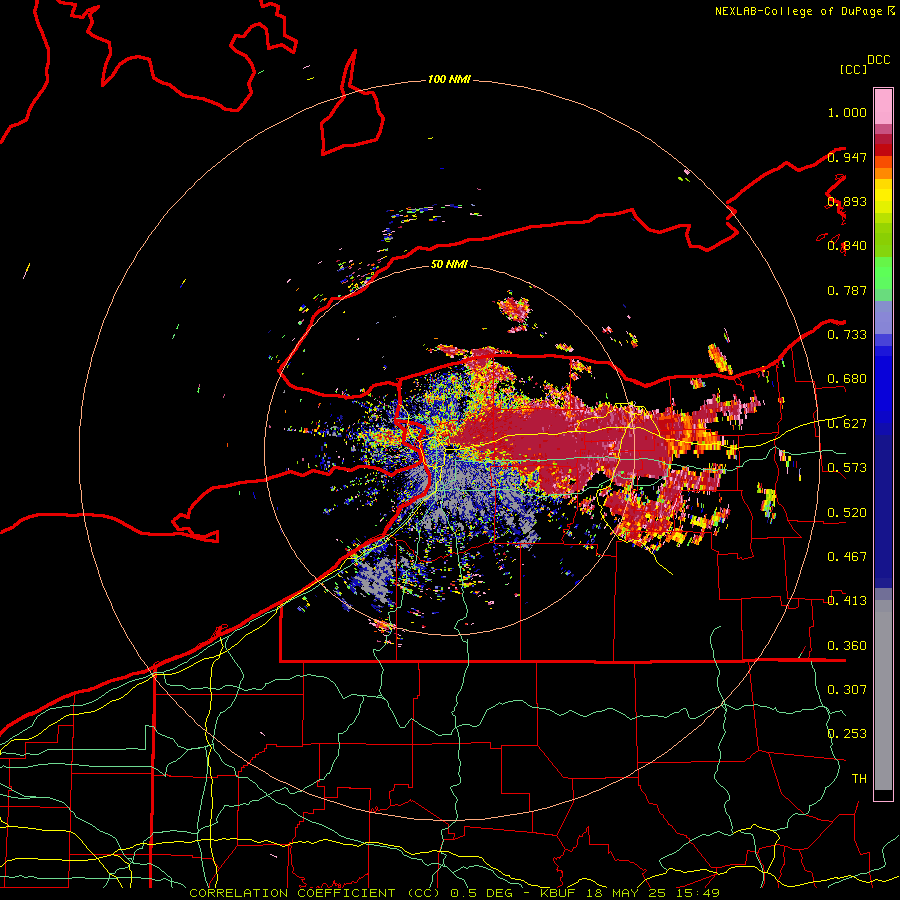
Task: Click the 0.520 color scale value
Action: tap(847, 513)
